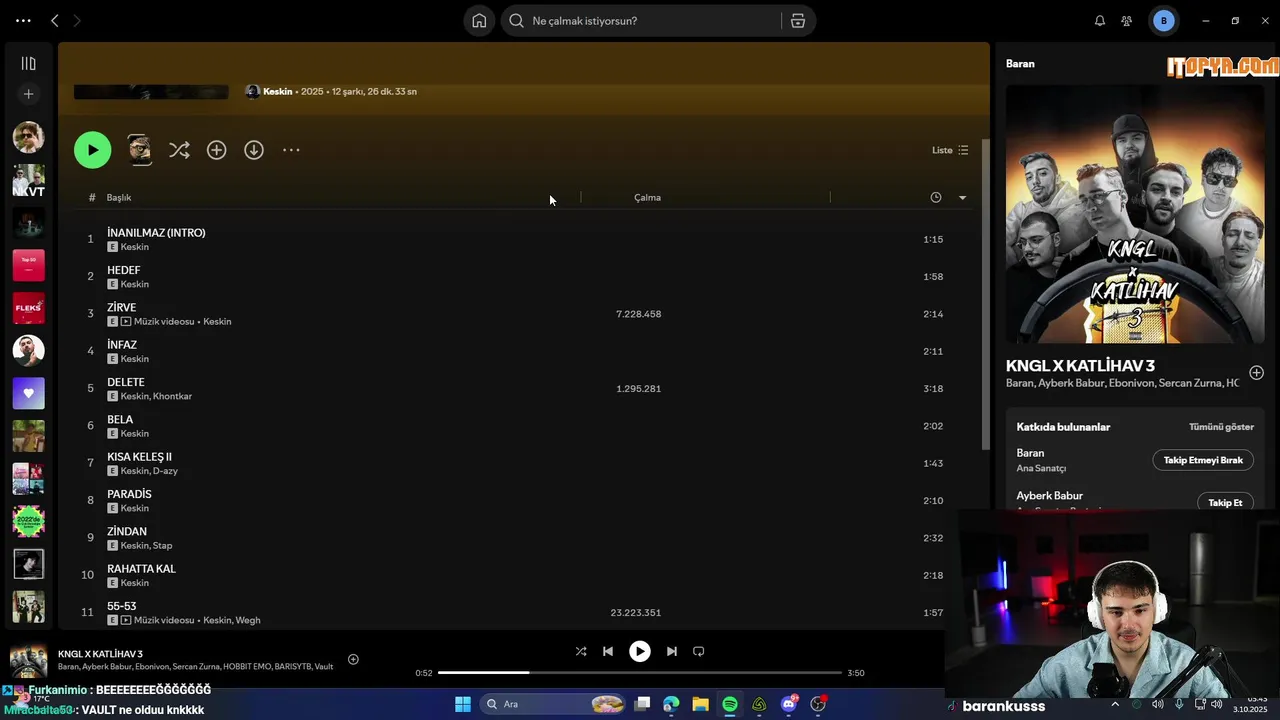Open the Spotify Home page
The width and height of the screenshot is (1280, 720).
479,20
